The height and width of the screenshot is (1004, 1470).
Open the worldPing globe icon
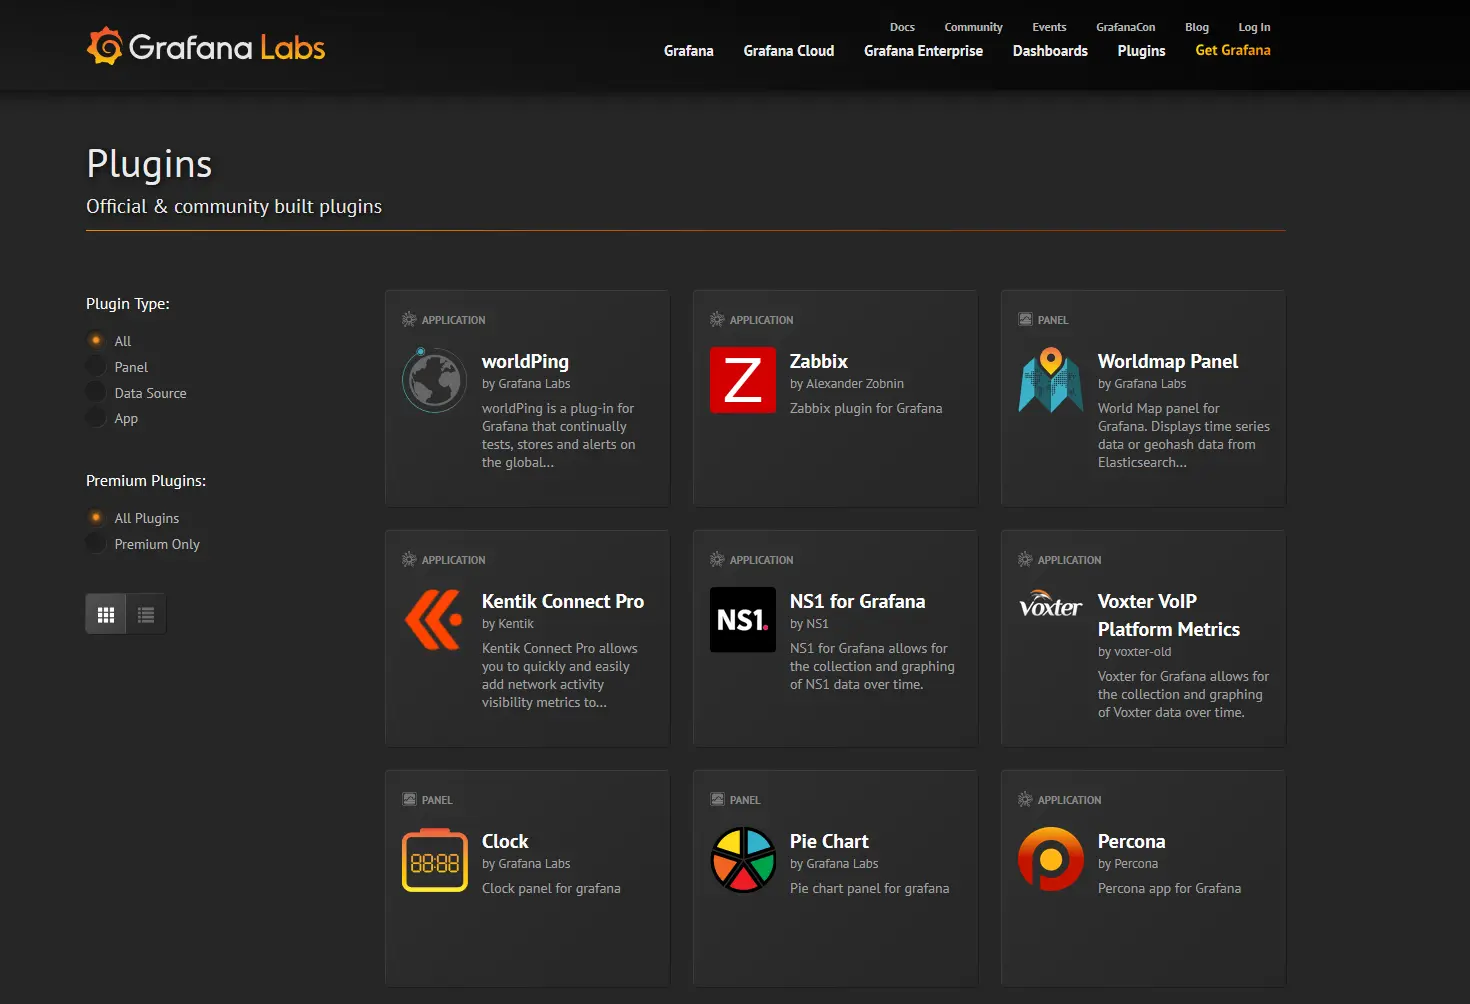[x=434, y=380]
